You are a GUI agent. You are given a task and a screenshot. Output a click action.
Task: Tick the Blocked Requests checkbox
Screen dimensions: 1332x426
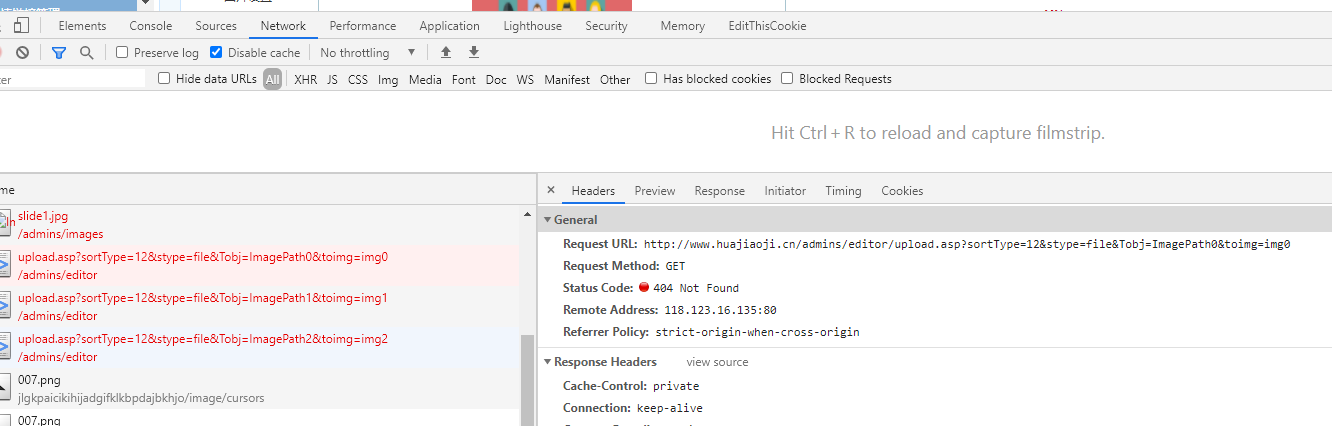point(787,79)
